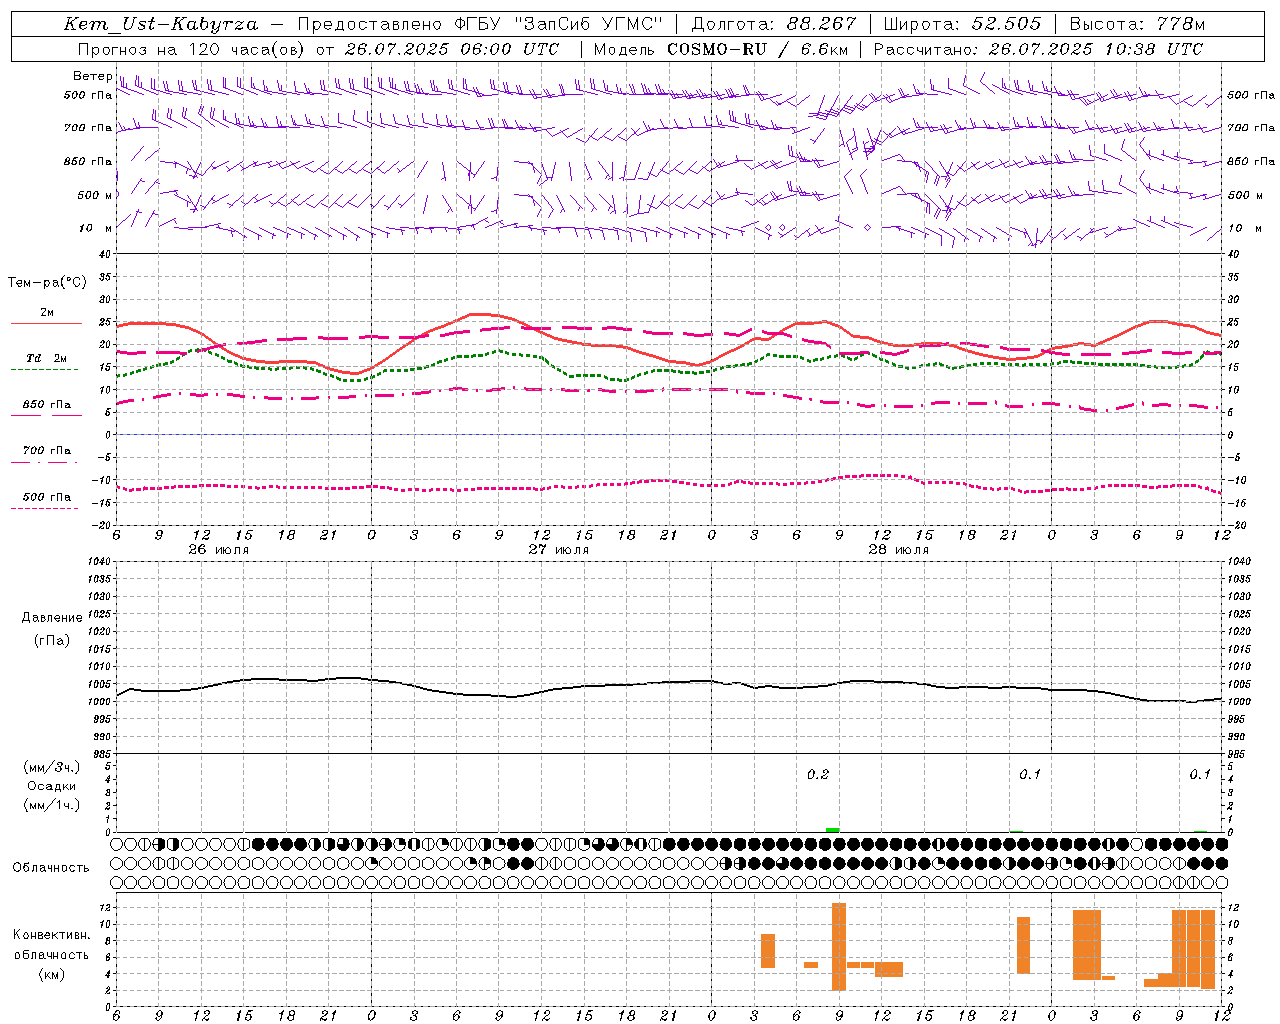Viewport: 1280px width, 1024px height.
Task: Click the computed time Рассчитано: 26.07.2025 10:38 UTC
Action: tap(1038, 49)
